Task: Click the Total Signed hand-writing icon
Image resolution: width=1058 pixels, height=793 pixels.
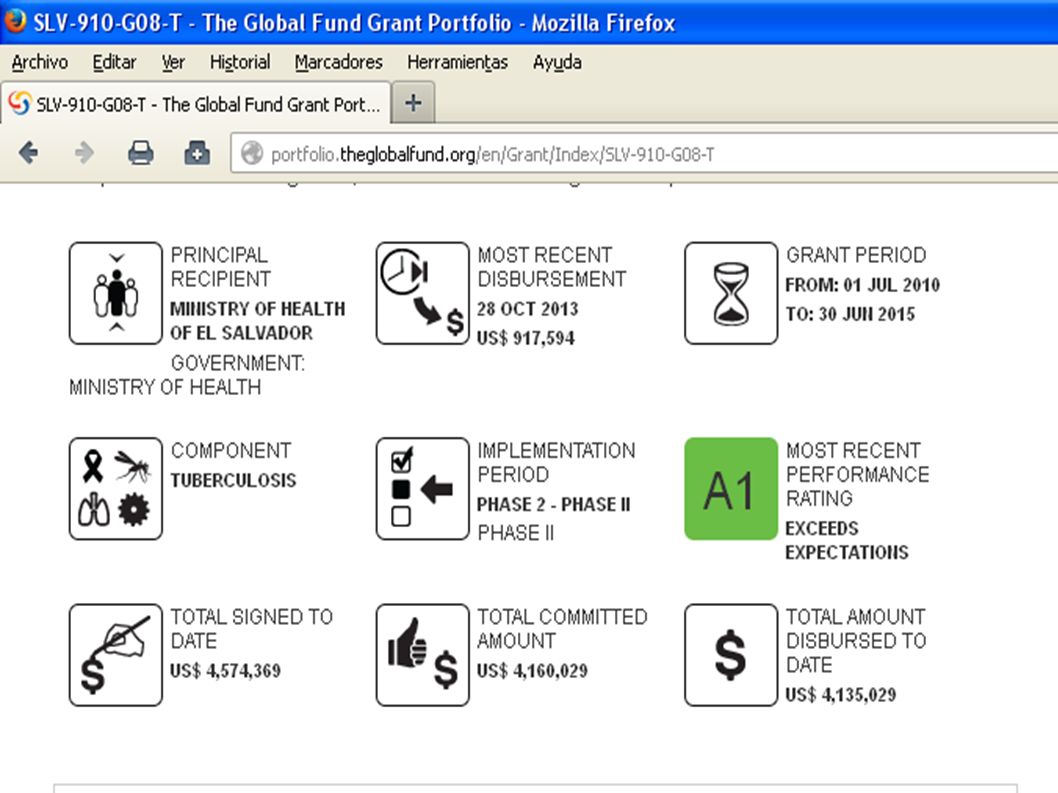Action: pyautogui.click(x=115, y=655)
